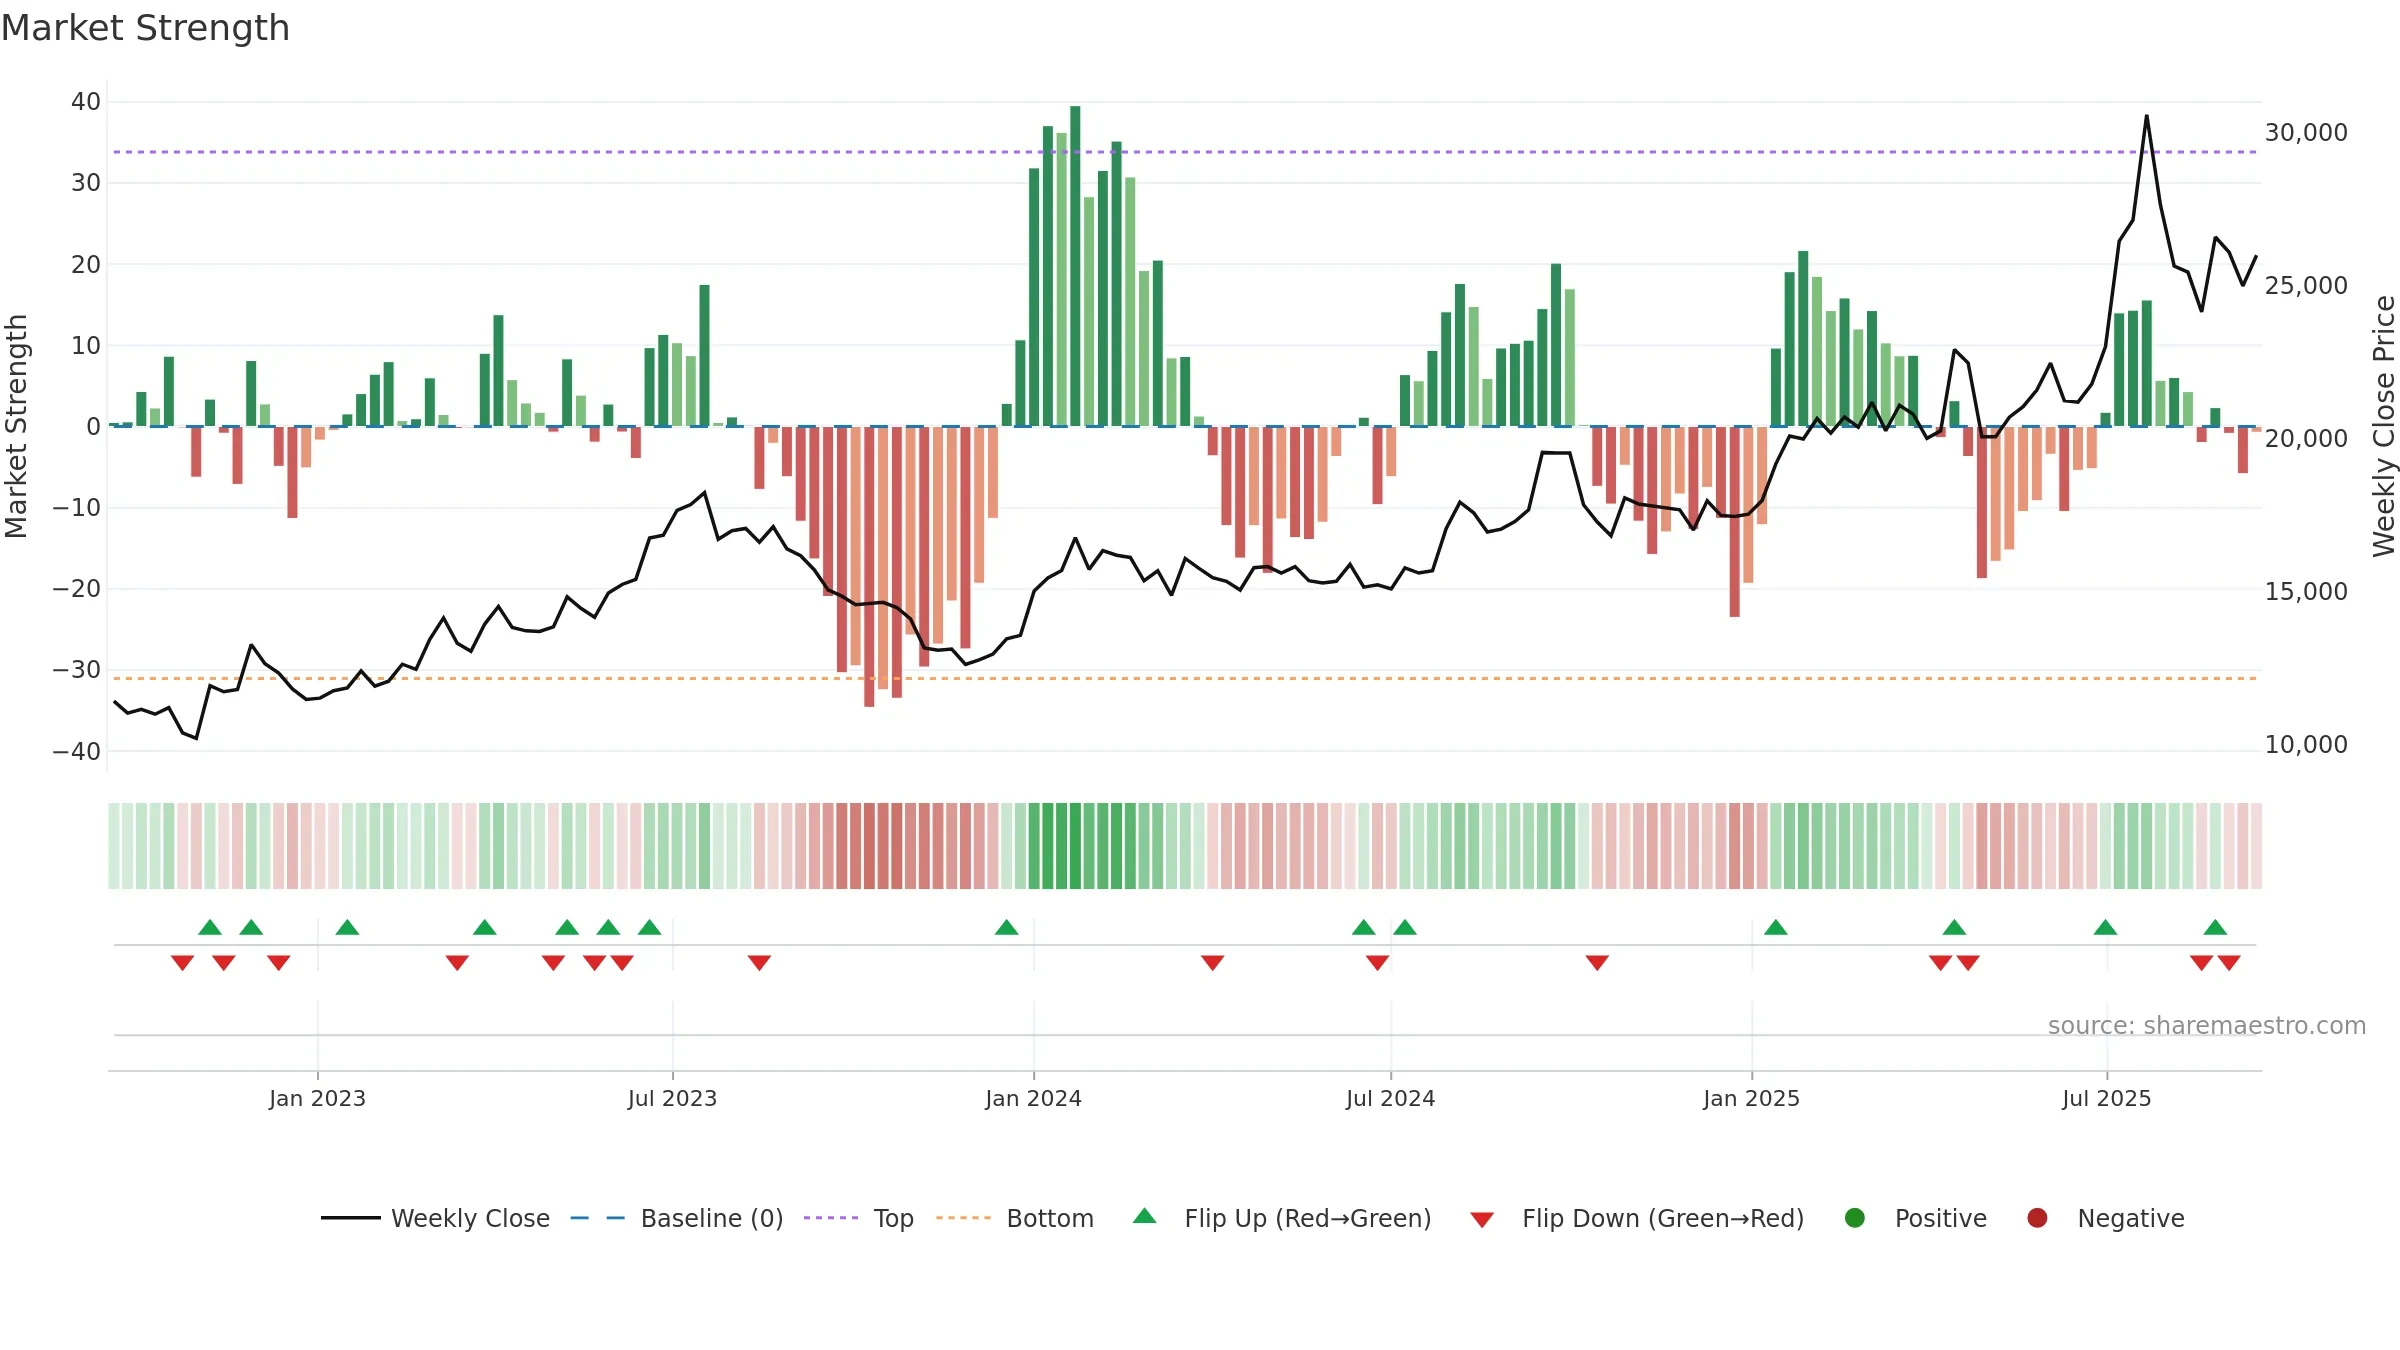The height and width of the screenshot is (1350, 2400).
Task: Toggle the Positive legend entry
Action: pyautogui.click(x=1915, y=1218)
